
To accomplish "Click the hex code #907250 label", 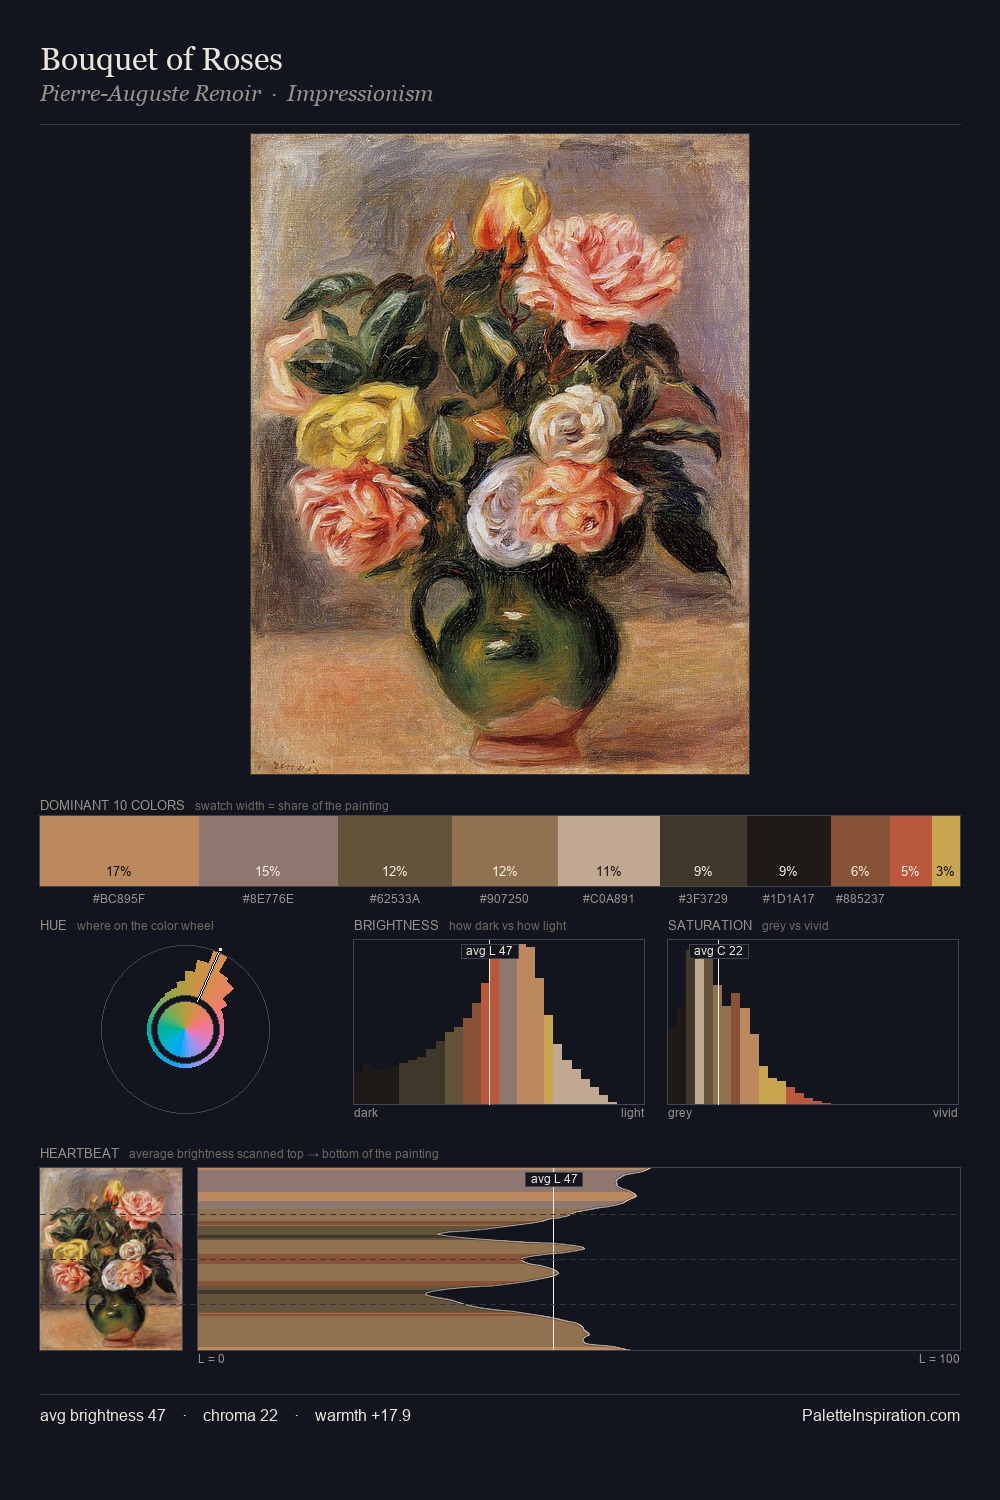I will [x=504, y=899].
